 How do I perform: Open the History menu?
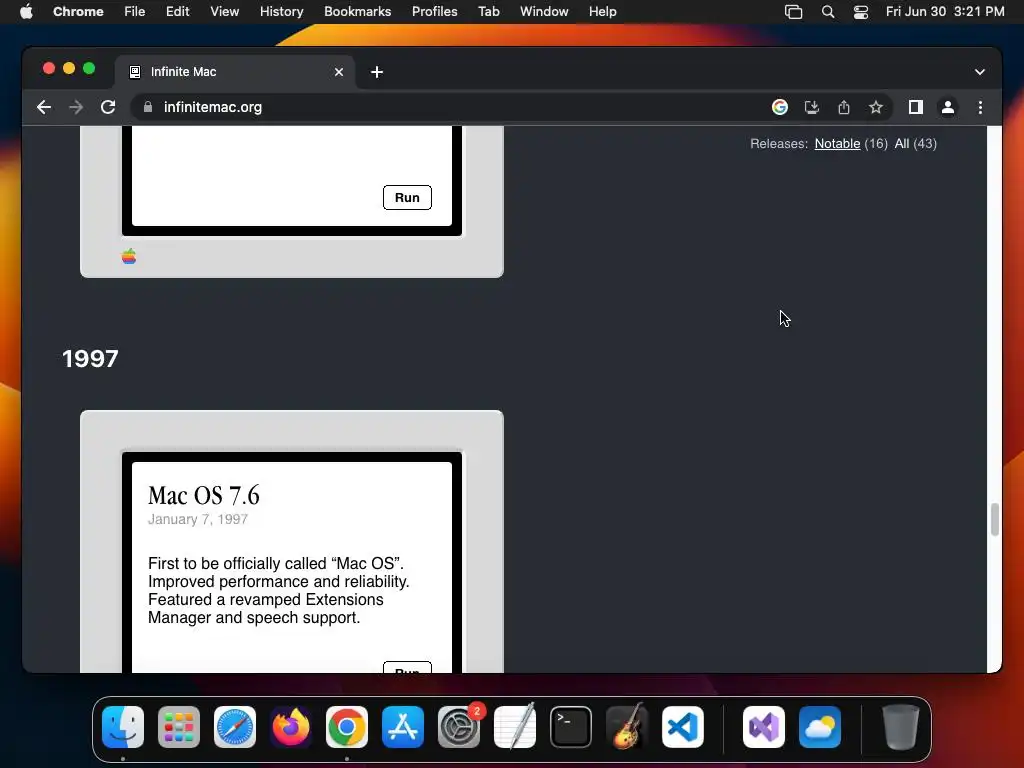click(x=281, y=12)
